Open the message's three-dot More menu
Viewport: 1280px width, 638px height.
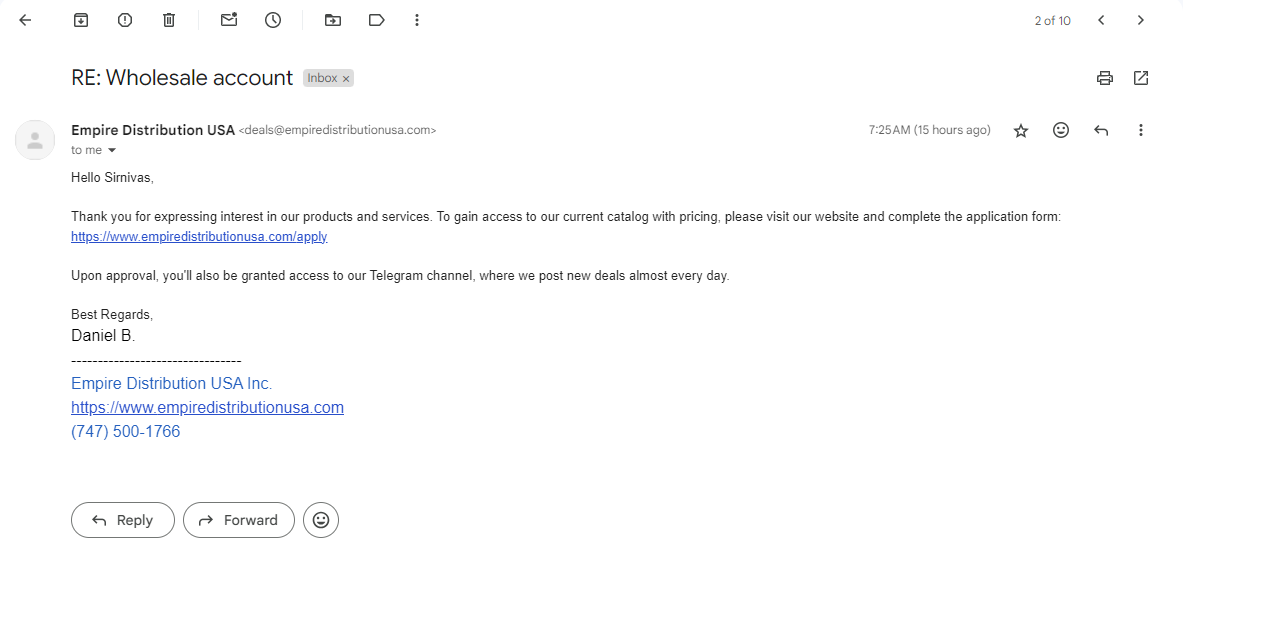(1141, 130)
